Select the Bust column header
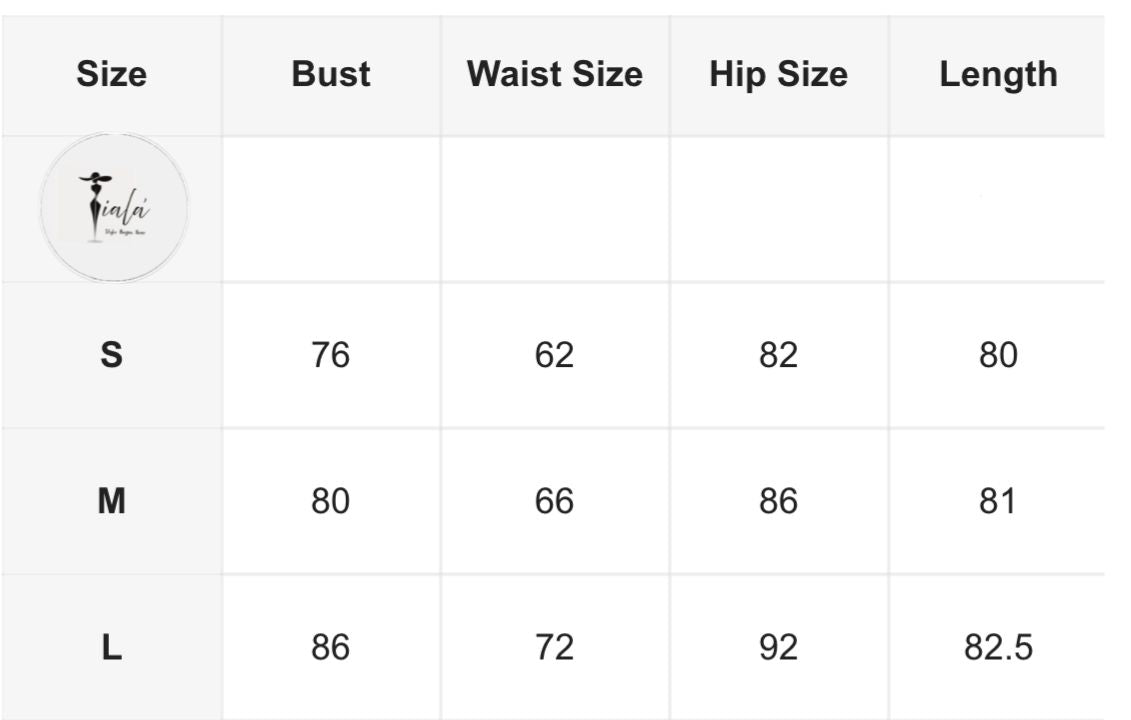The image size is (1131, 720). 331,74
